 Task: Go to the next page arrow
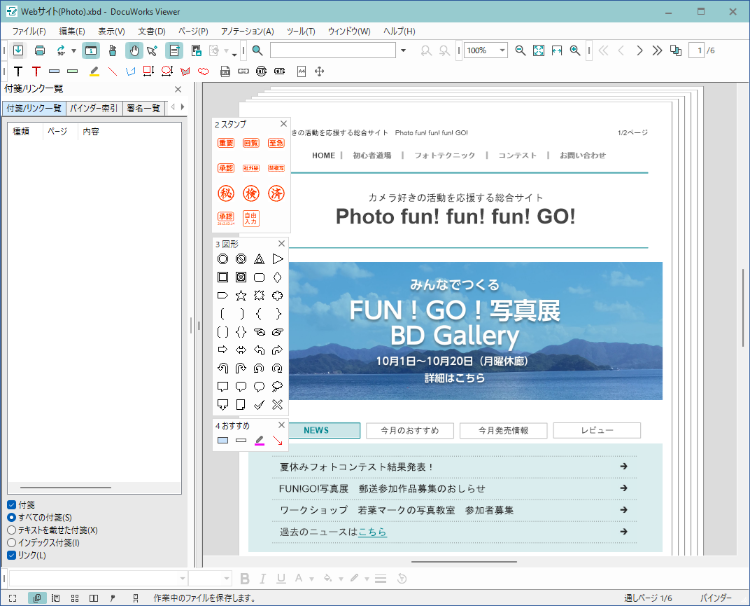click(x=639, y=50)
